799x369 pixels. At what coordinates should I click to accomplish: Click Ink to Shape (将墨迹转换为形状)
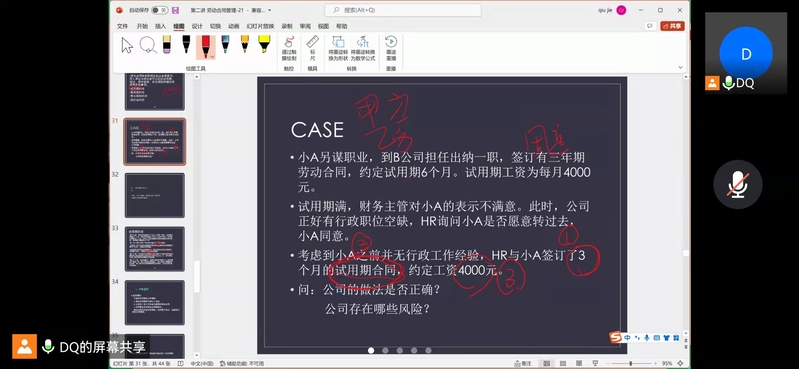(x=338, y=48)
